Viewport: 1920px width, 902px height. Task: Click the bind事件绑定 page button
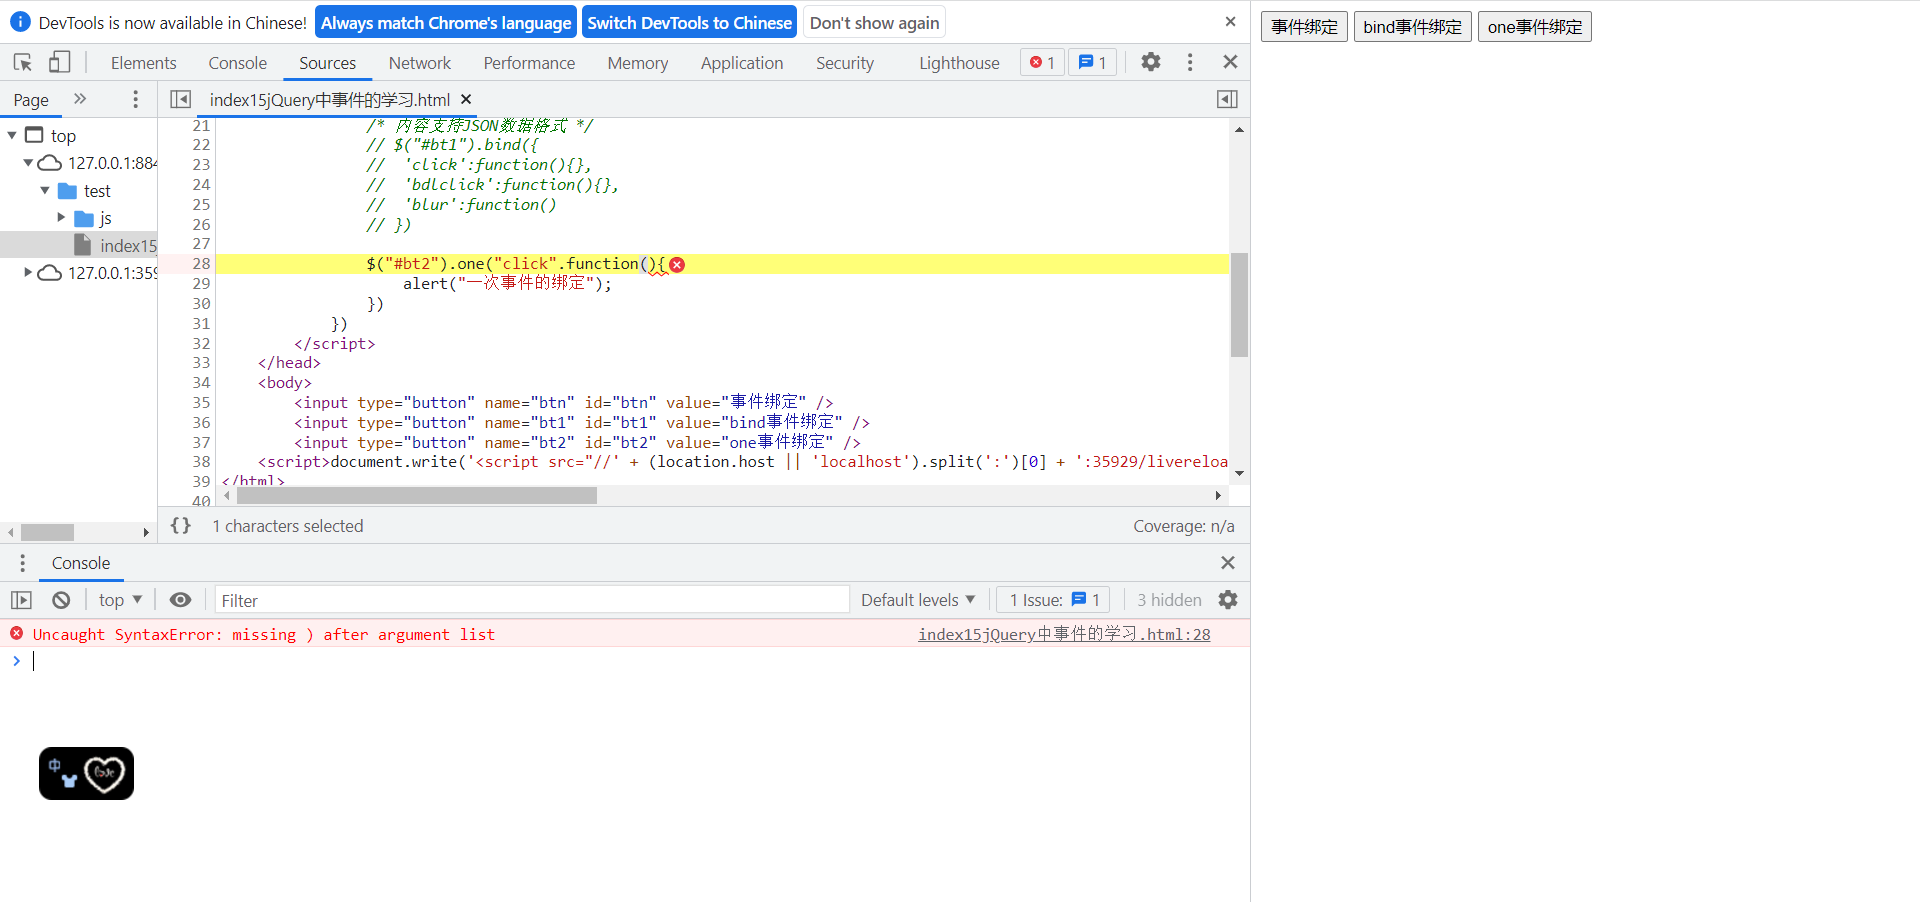click(x=1412, y=27)
